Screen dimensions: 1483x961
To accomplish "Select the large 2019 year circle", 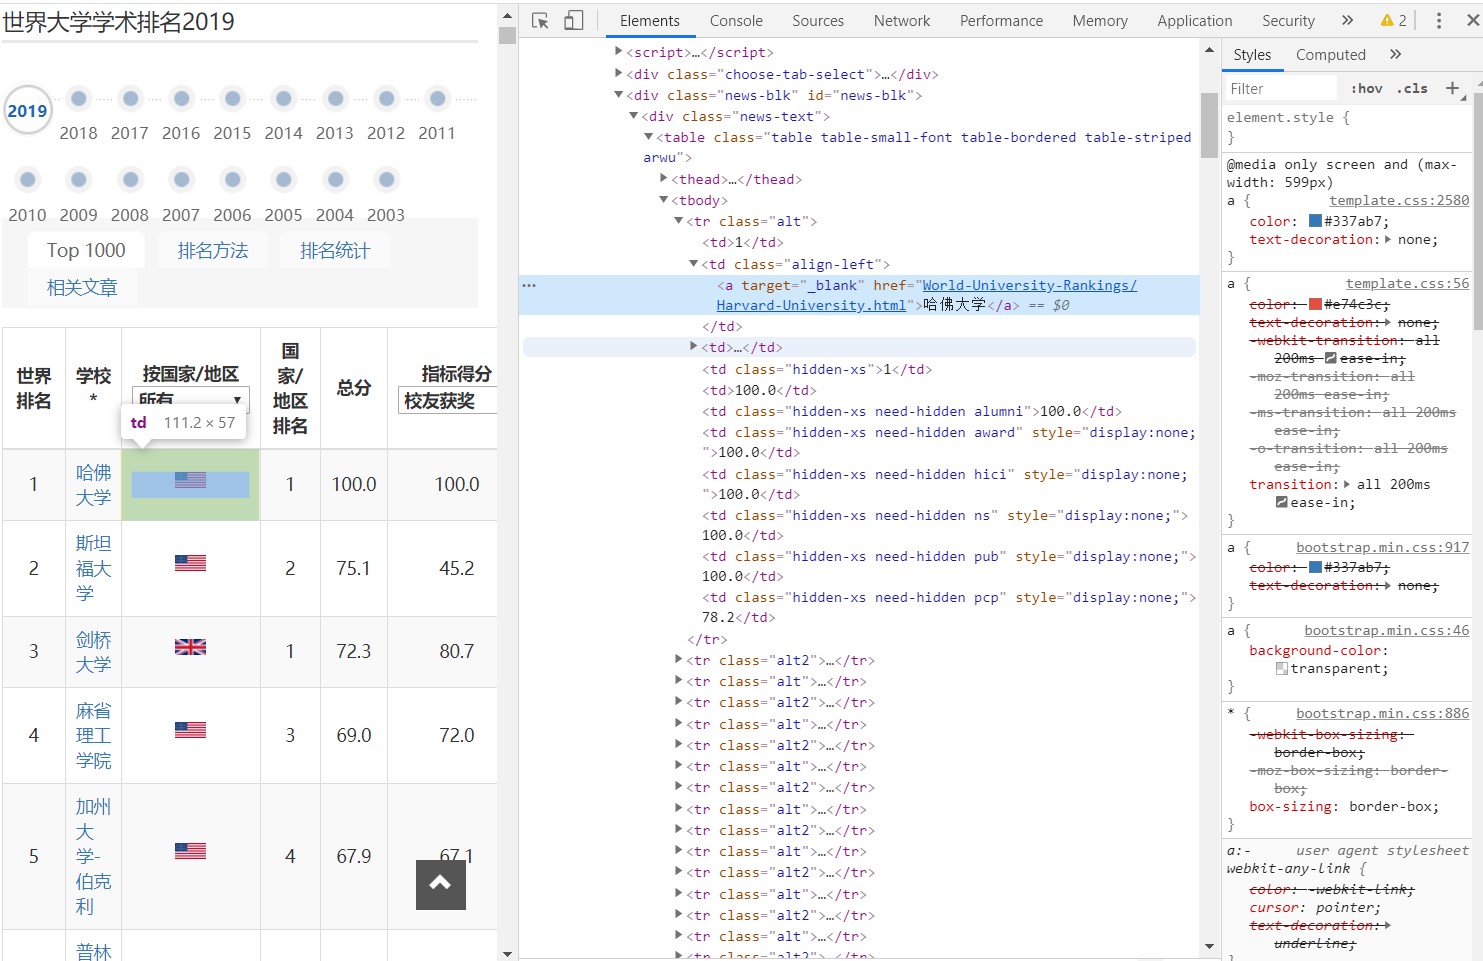I will coord(27,110).
